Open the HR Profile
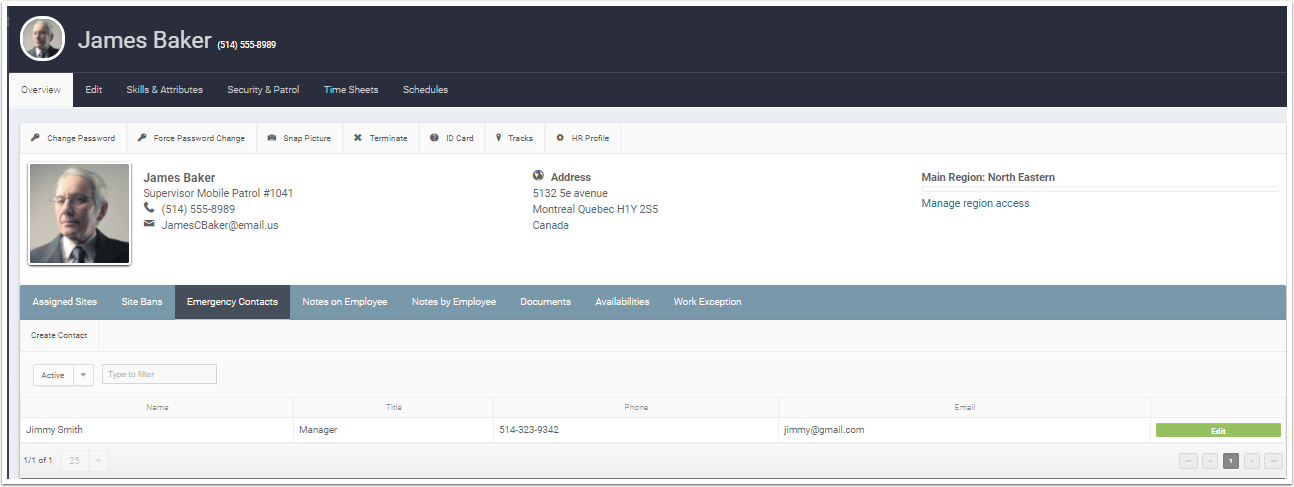The width and height of the screenshot is (1294, 487). 583,138
